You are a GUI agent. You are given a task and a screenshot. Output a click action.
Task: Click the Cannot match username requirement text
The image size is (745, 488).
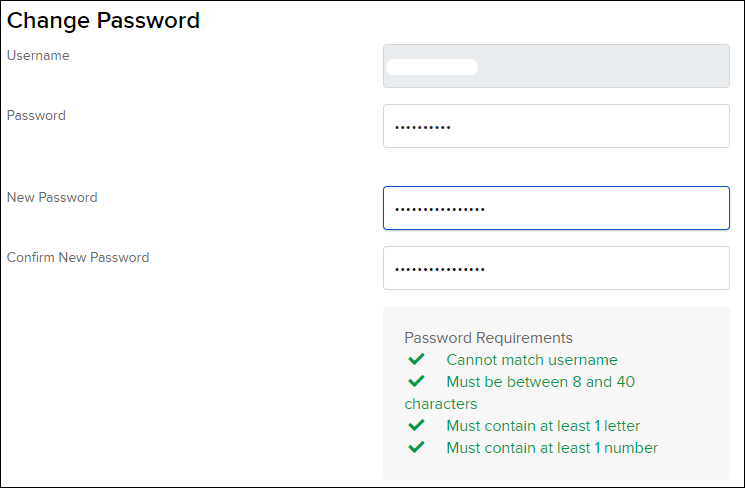point(532,360)
